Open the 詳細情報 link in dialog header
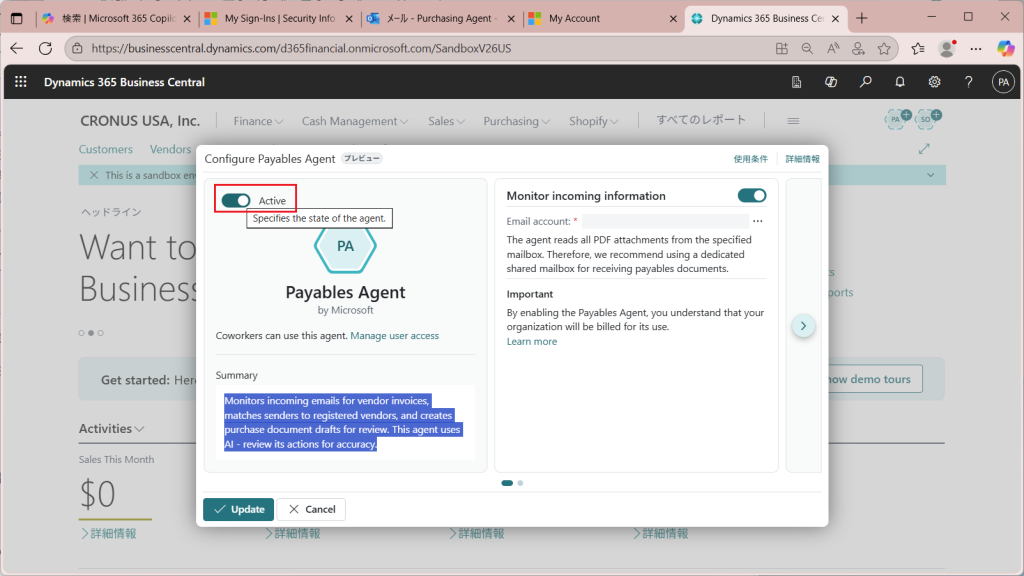The width and height of the screenshot is (1024, 576). pos(802,159)
